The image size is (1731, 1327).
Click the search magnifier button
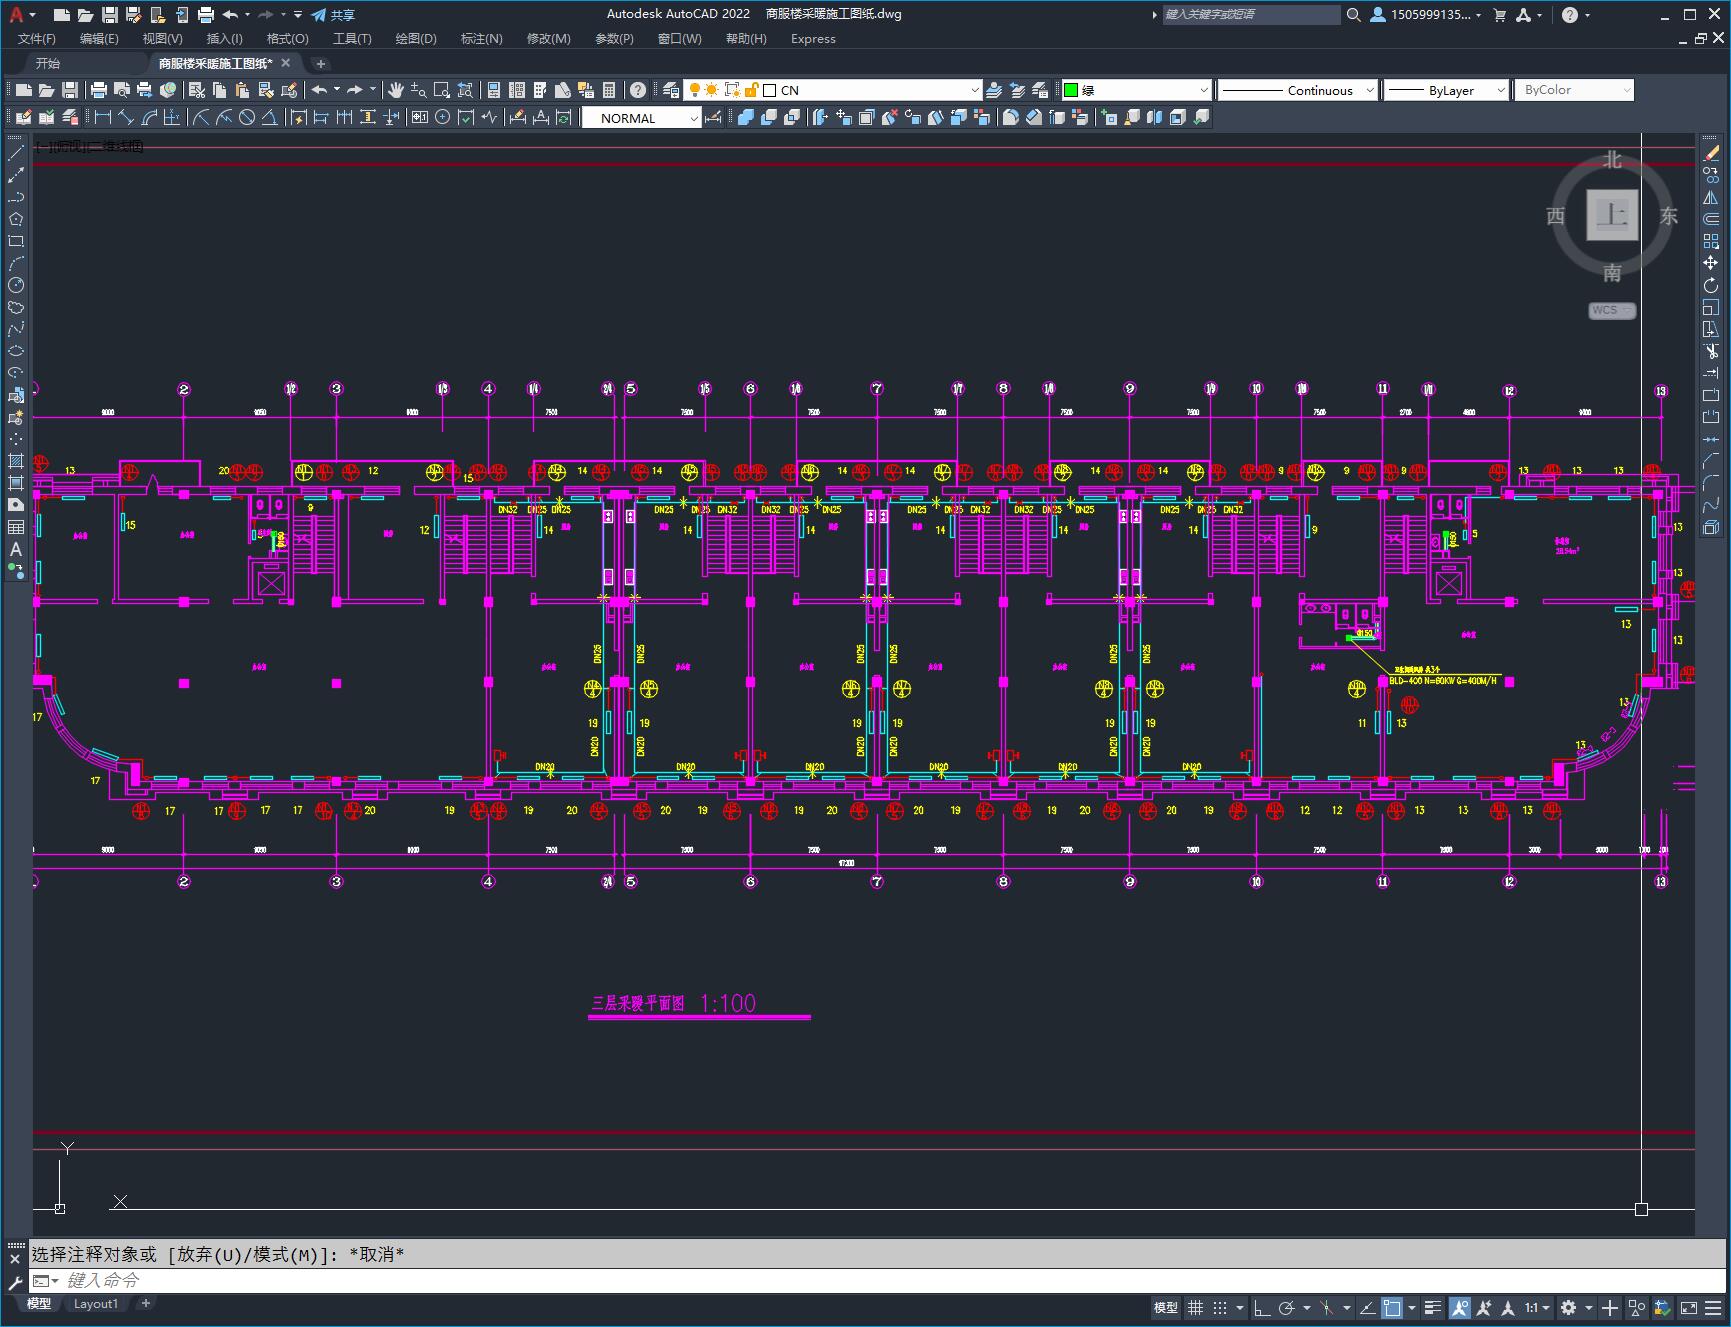(1353, 14)
